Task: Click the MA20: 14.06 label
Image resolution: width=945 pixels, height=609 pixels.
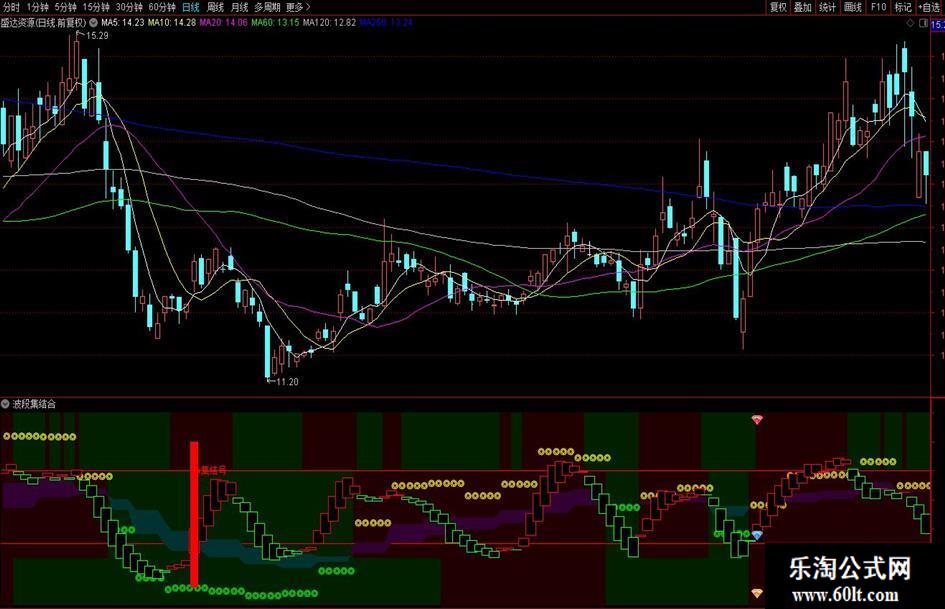Action: click(224, 23)
